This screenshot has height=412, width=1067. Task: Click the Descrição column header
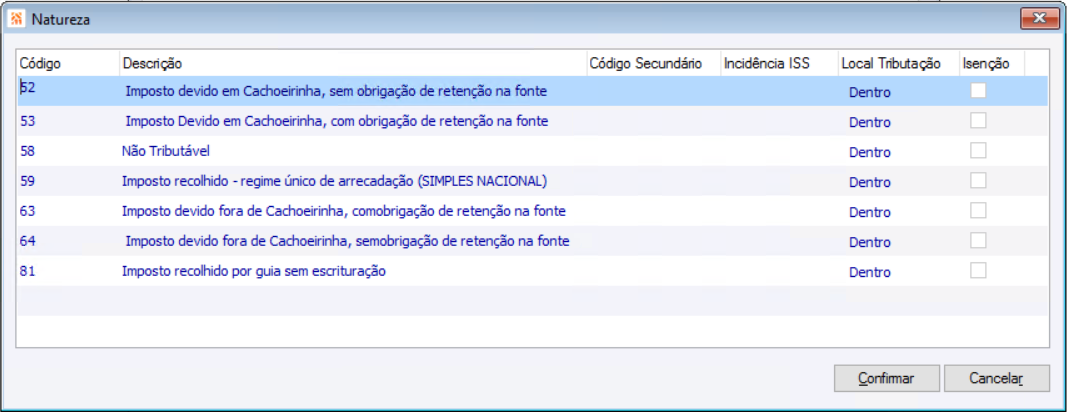click(x=350, y=64)
